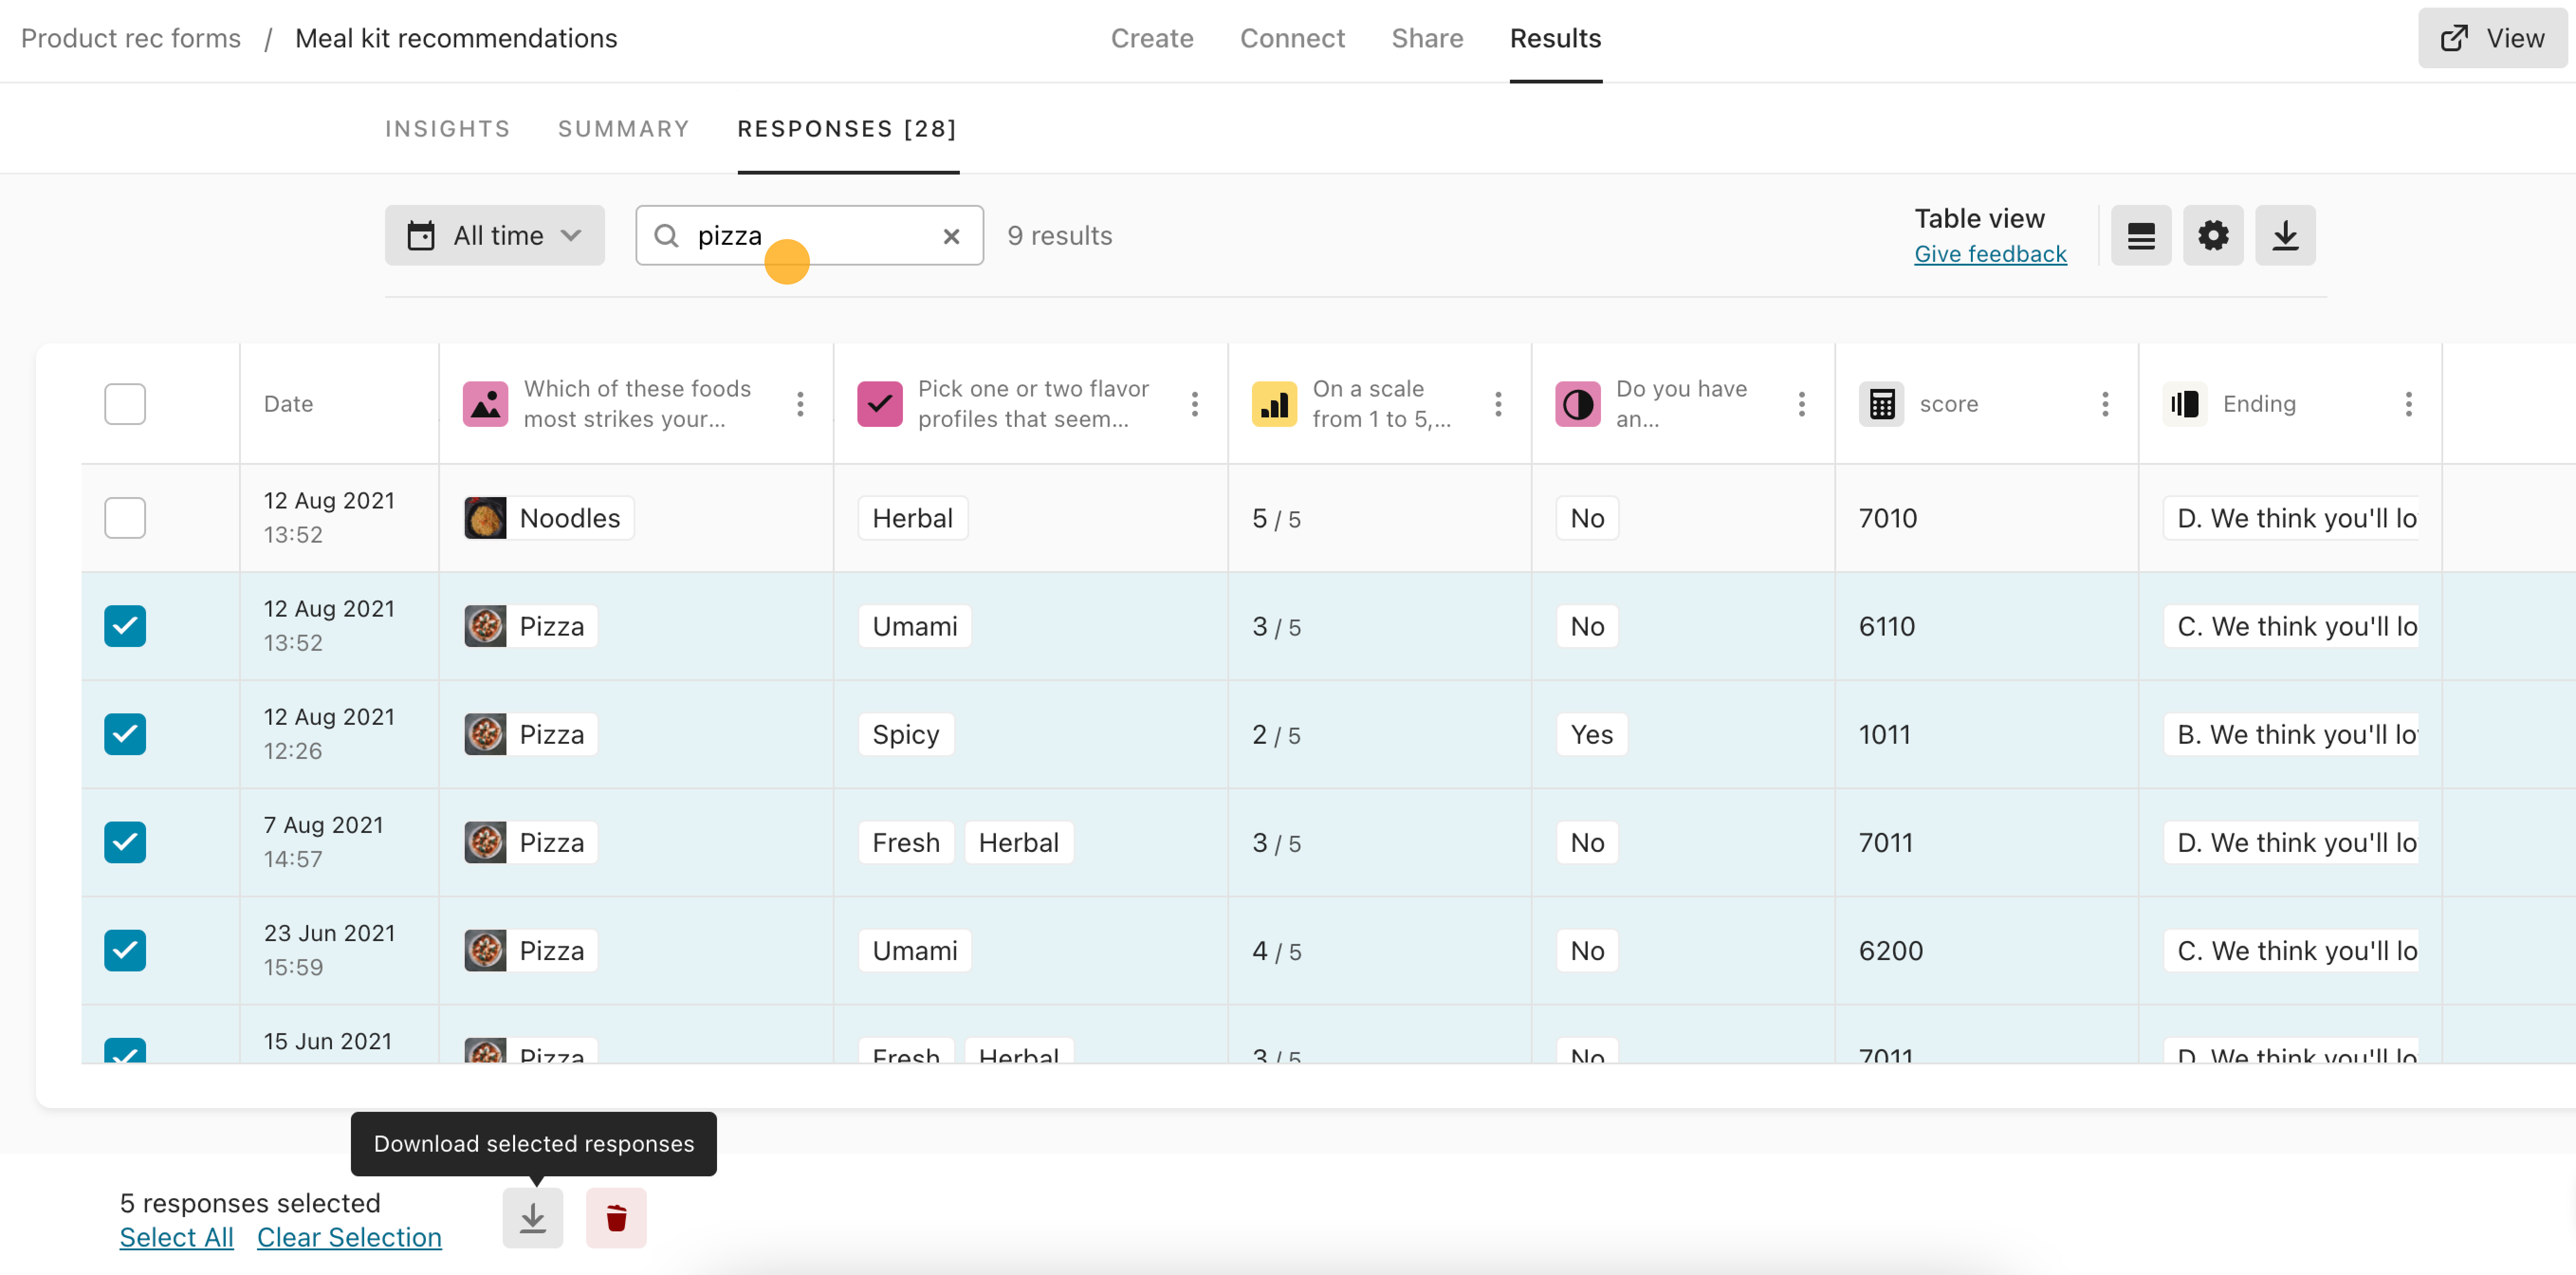Image resolution: width=2576 pixels, height=1275 pixels.
Task: Open options menu for 'Pick one or two flavor' column
Action: (x=1194, y=404)
